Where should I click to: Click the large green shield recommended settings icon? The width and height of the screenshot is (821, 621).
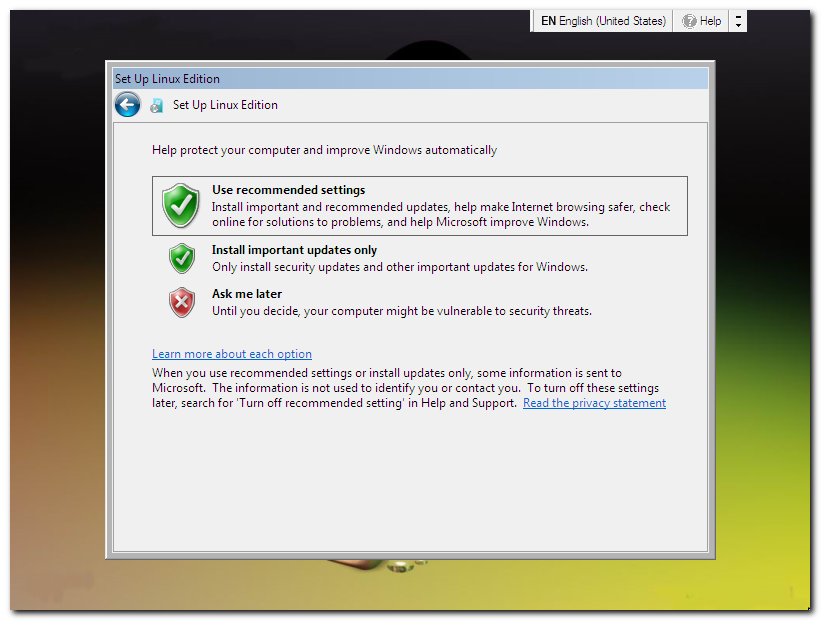point(181,206)
